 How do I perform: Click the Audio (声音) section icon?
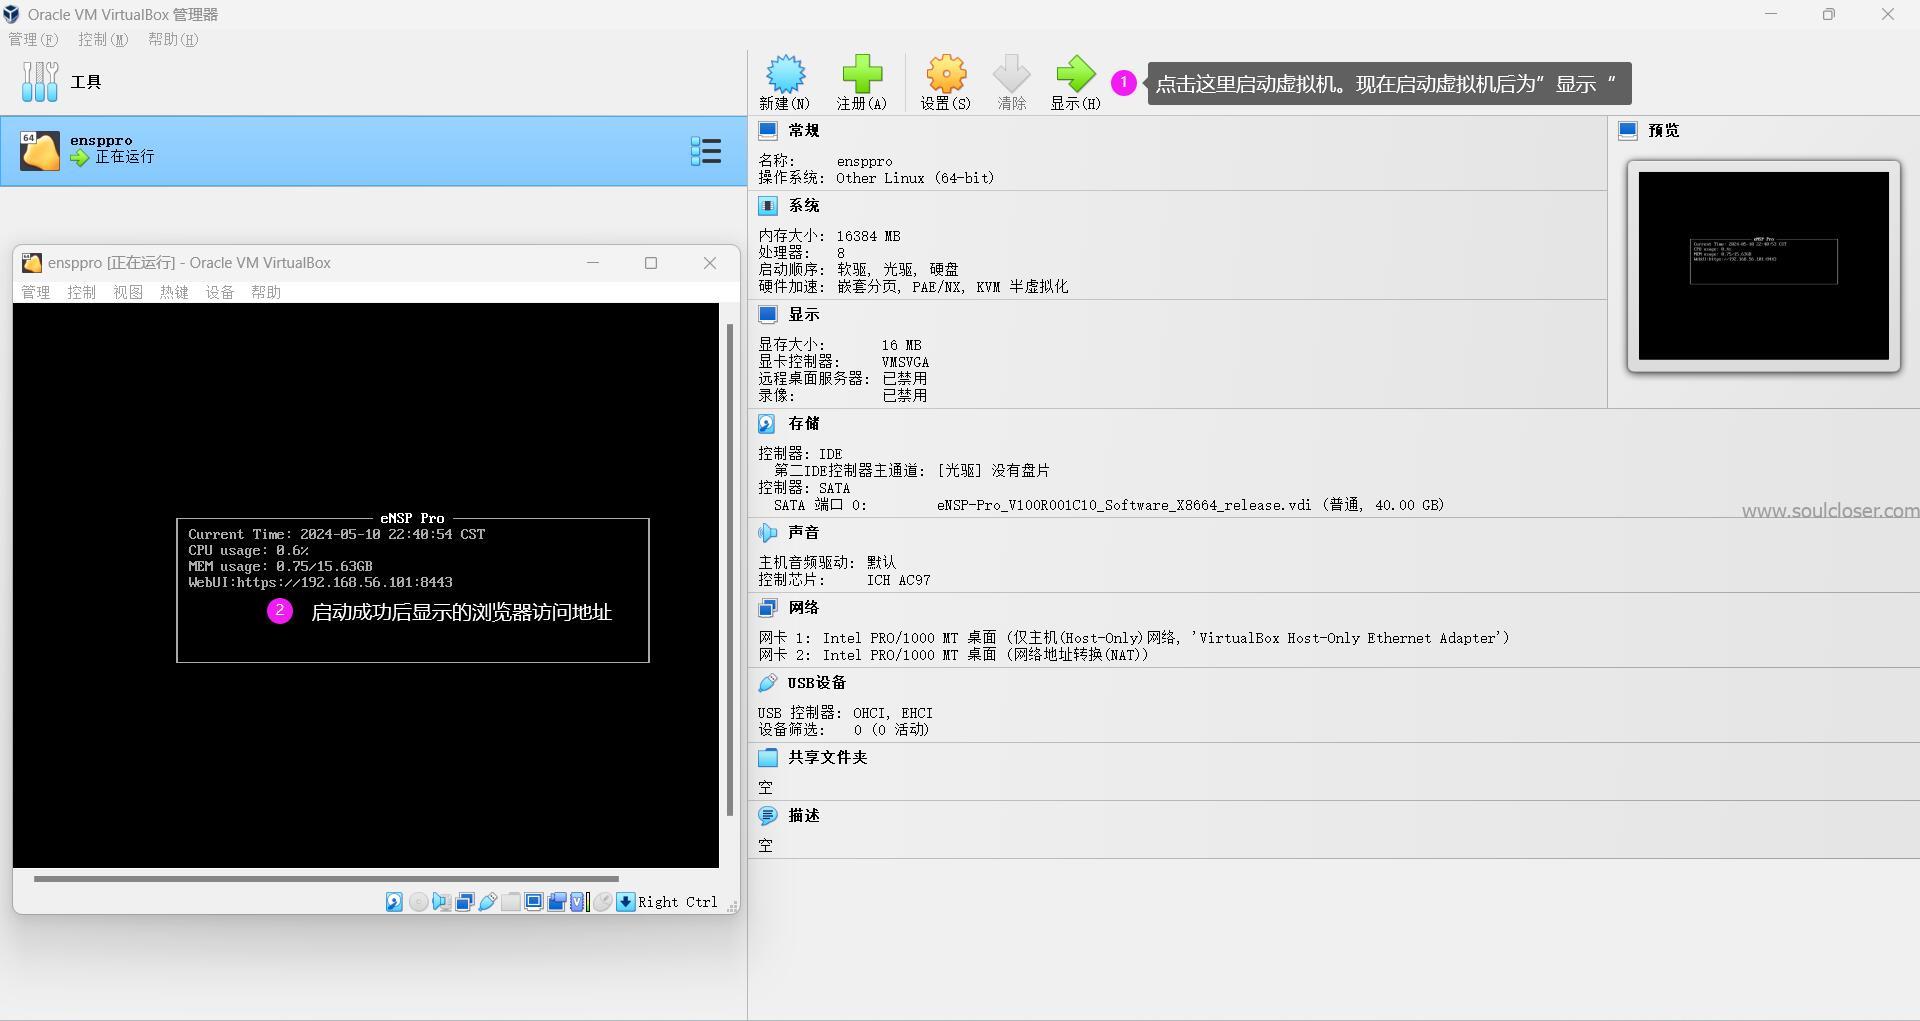click(x=768, y=532)
